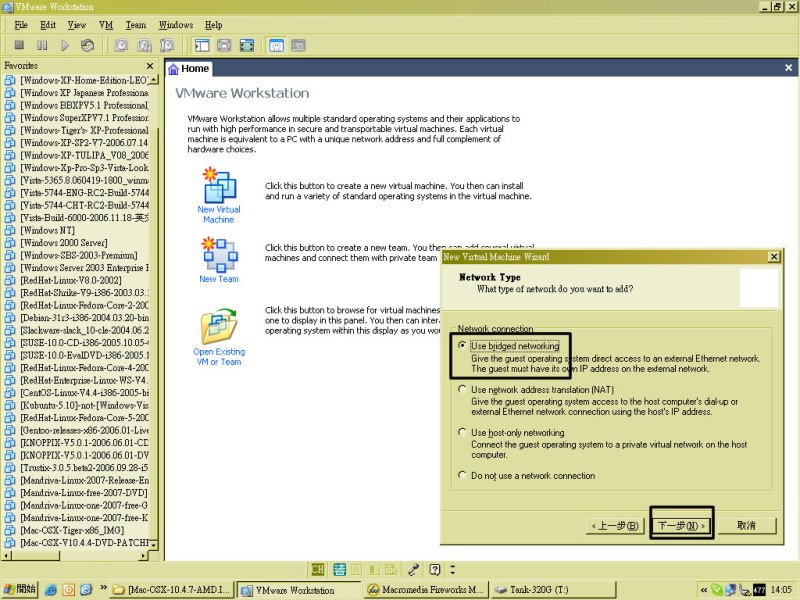Click the New Team icon
Viewport: 800px width, 600px height.
(220, 255)
